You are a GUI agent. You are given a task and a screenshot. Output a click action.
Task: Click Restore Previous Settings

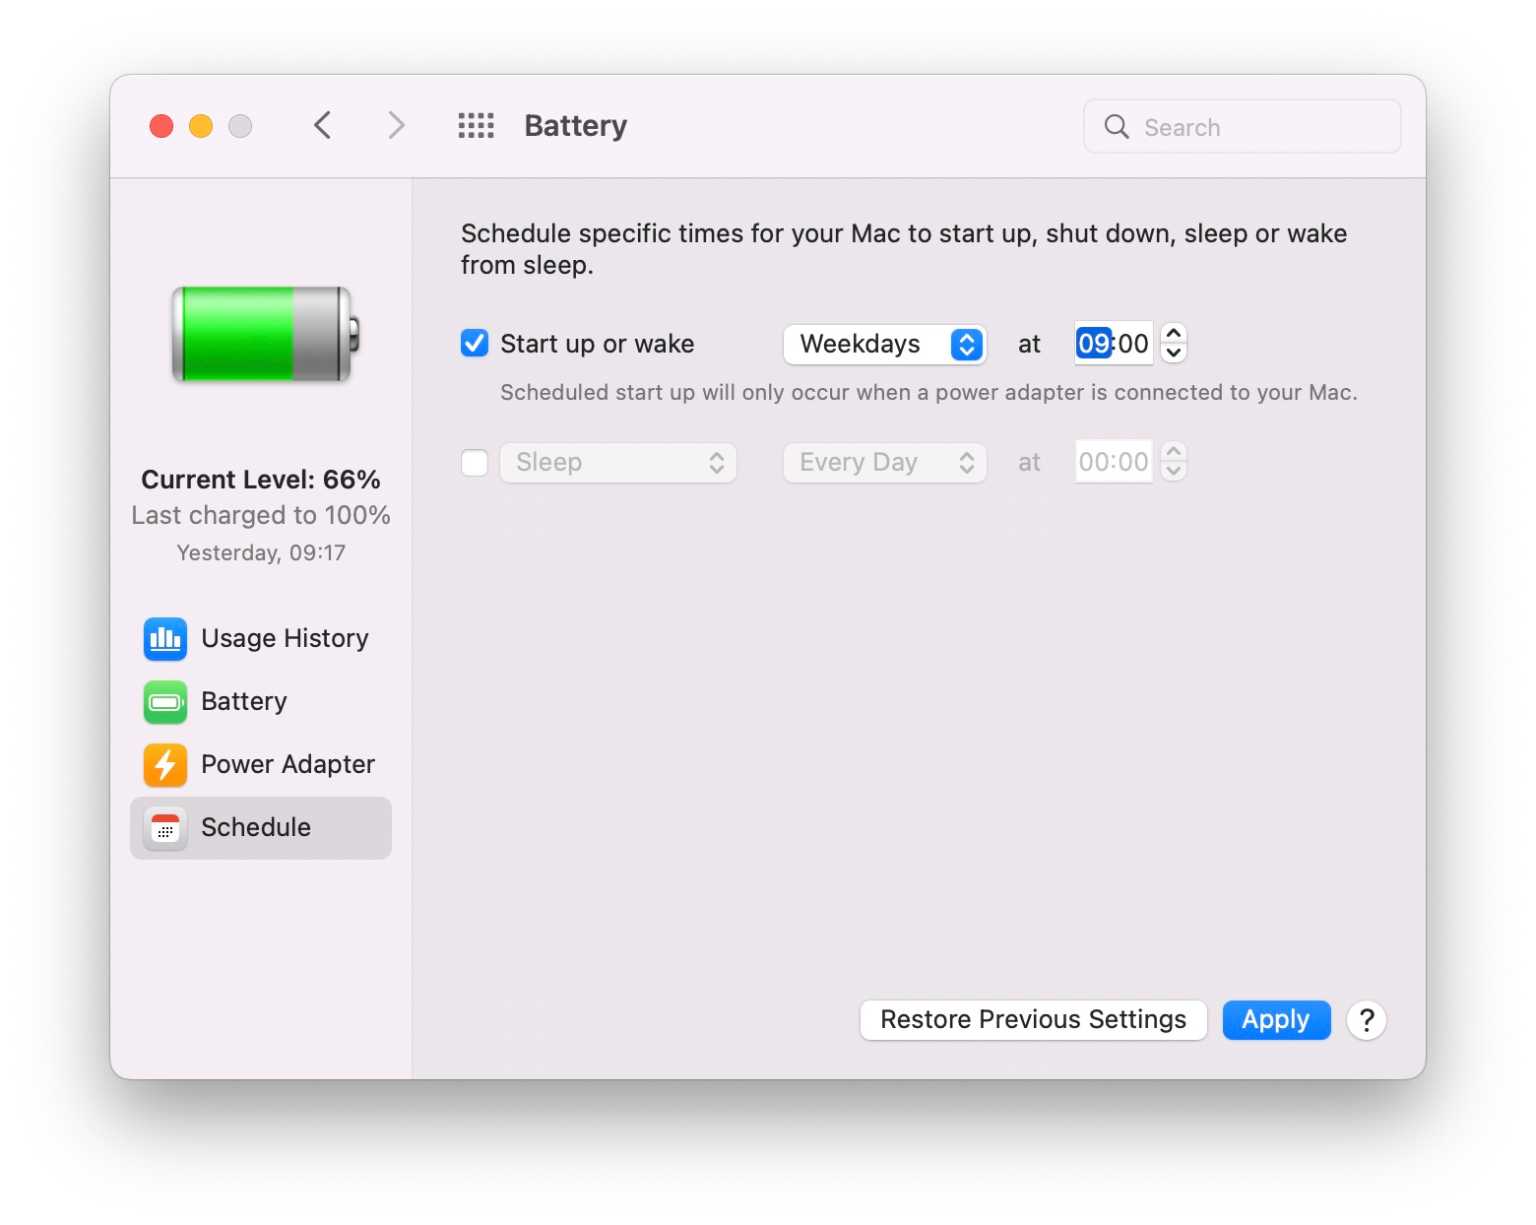click(x=1033, y=1020)
